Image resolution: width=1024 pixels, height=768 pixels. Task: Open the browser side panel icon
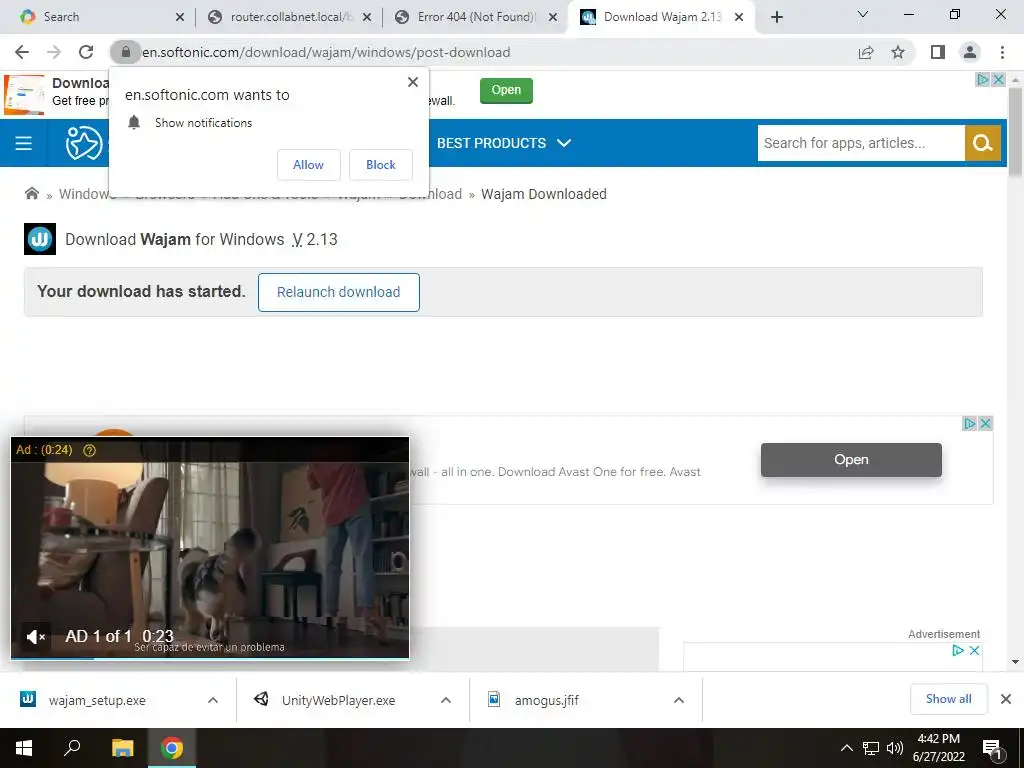(938, 52)
